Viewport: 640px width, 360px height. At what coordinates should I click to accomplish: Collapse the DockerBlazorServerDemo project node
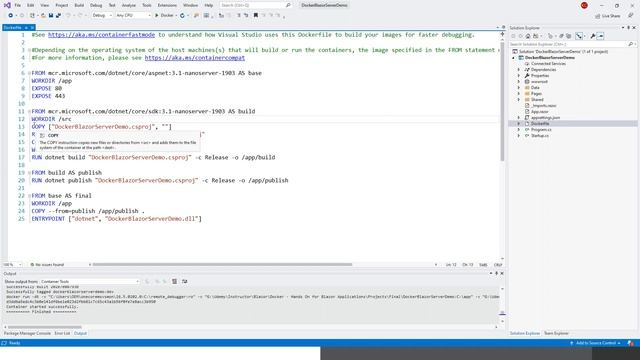514,58
